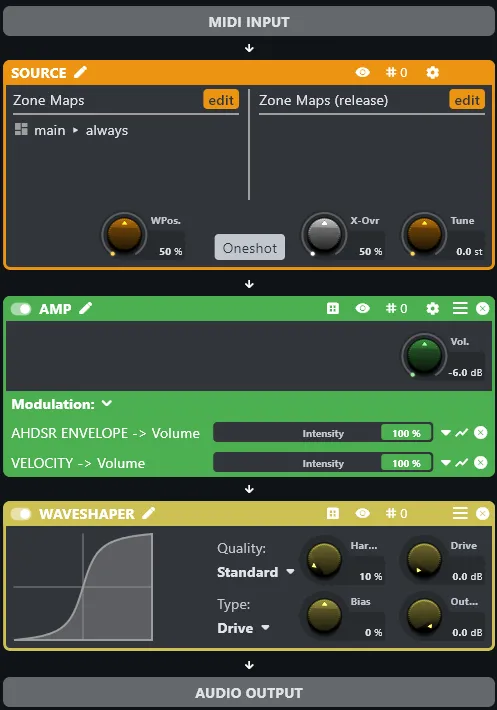The width and height of the screenshot is (497, 710).
Task: Remove the WAVESHAPER module with X
Action: click(x=483, y=513)
